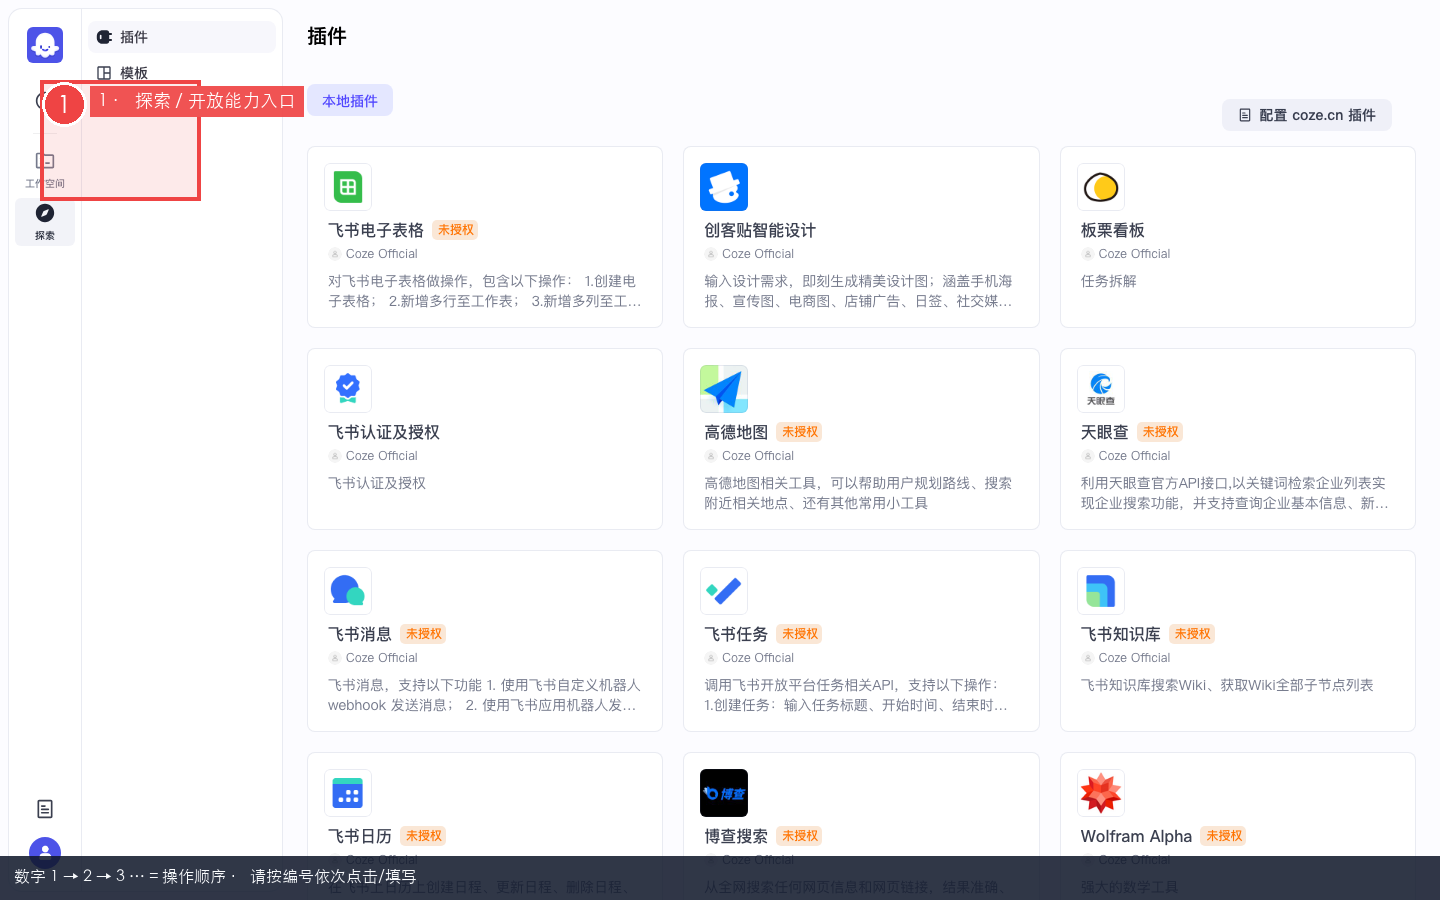This screenshot has height=900, width=1440.
Task: Click the Wolfram Alpha red star icon
Action: coord(1101,793)
